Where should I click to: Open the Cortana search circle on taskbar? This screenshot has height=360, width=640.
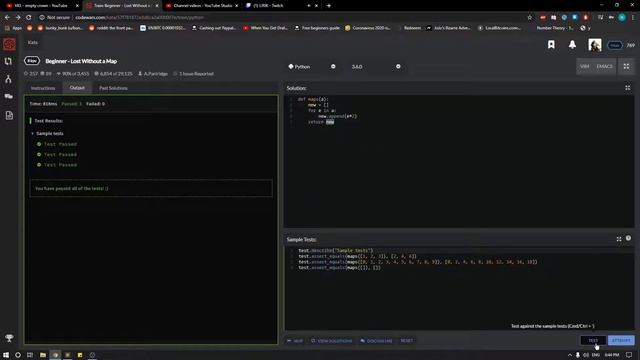tap(18, 355)
